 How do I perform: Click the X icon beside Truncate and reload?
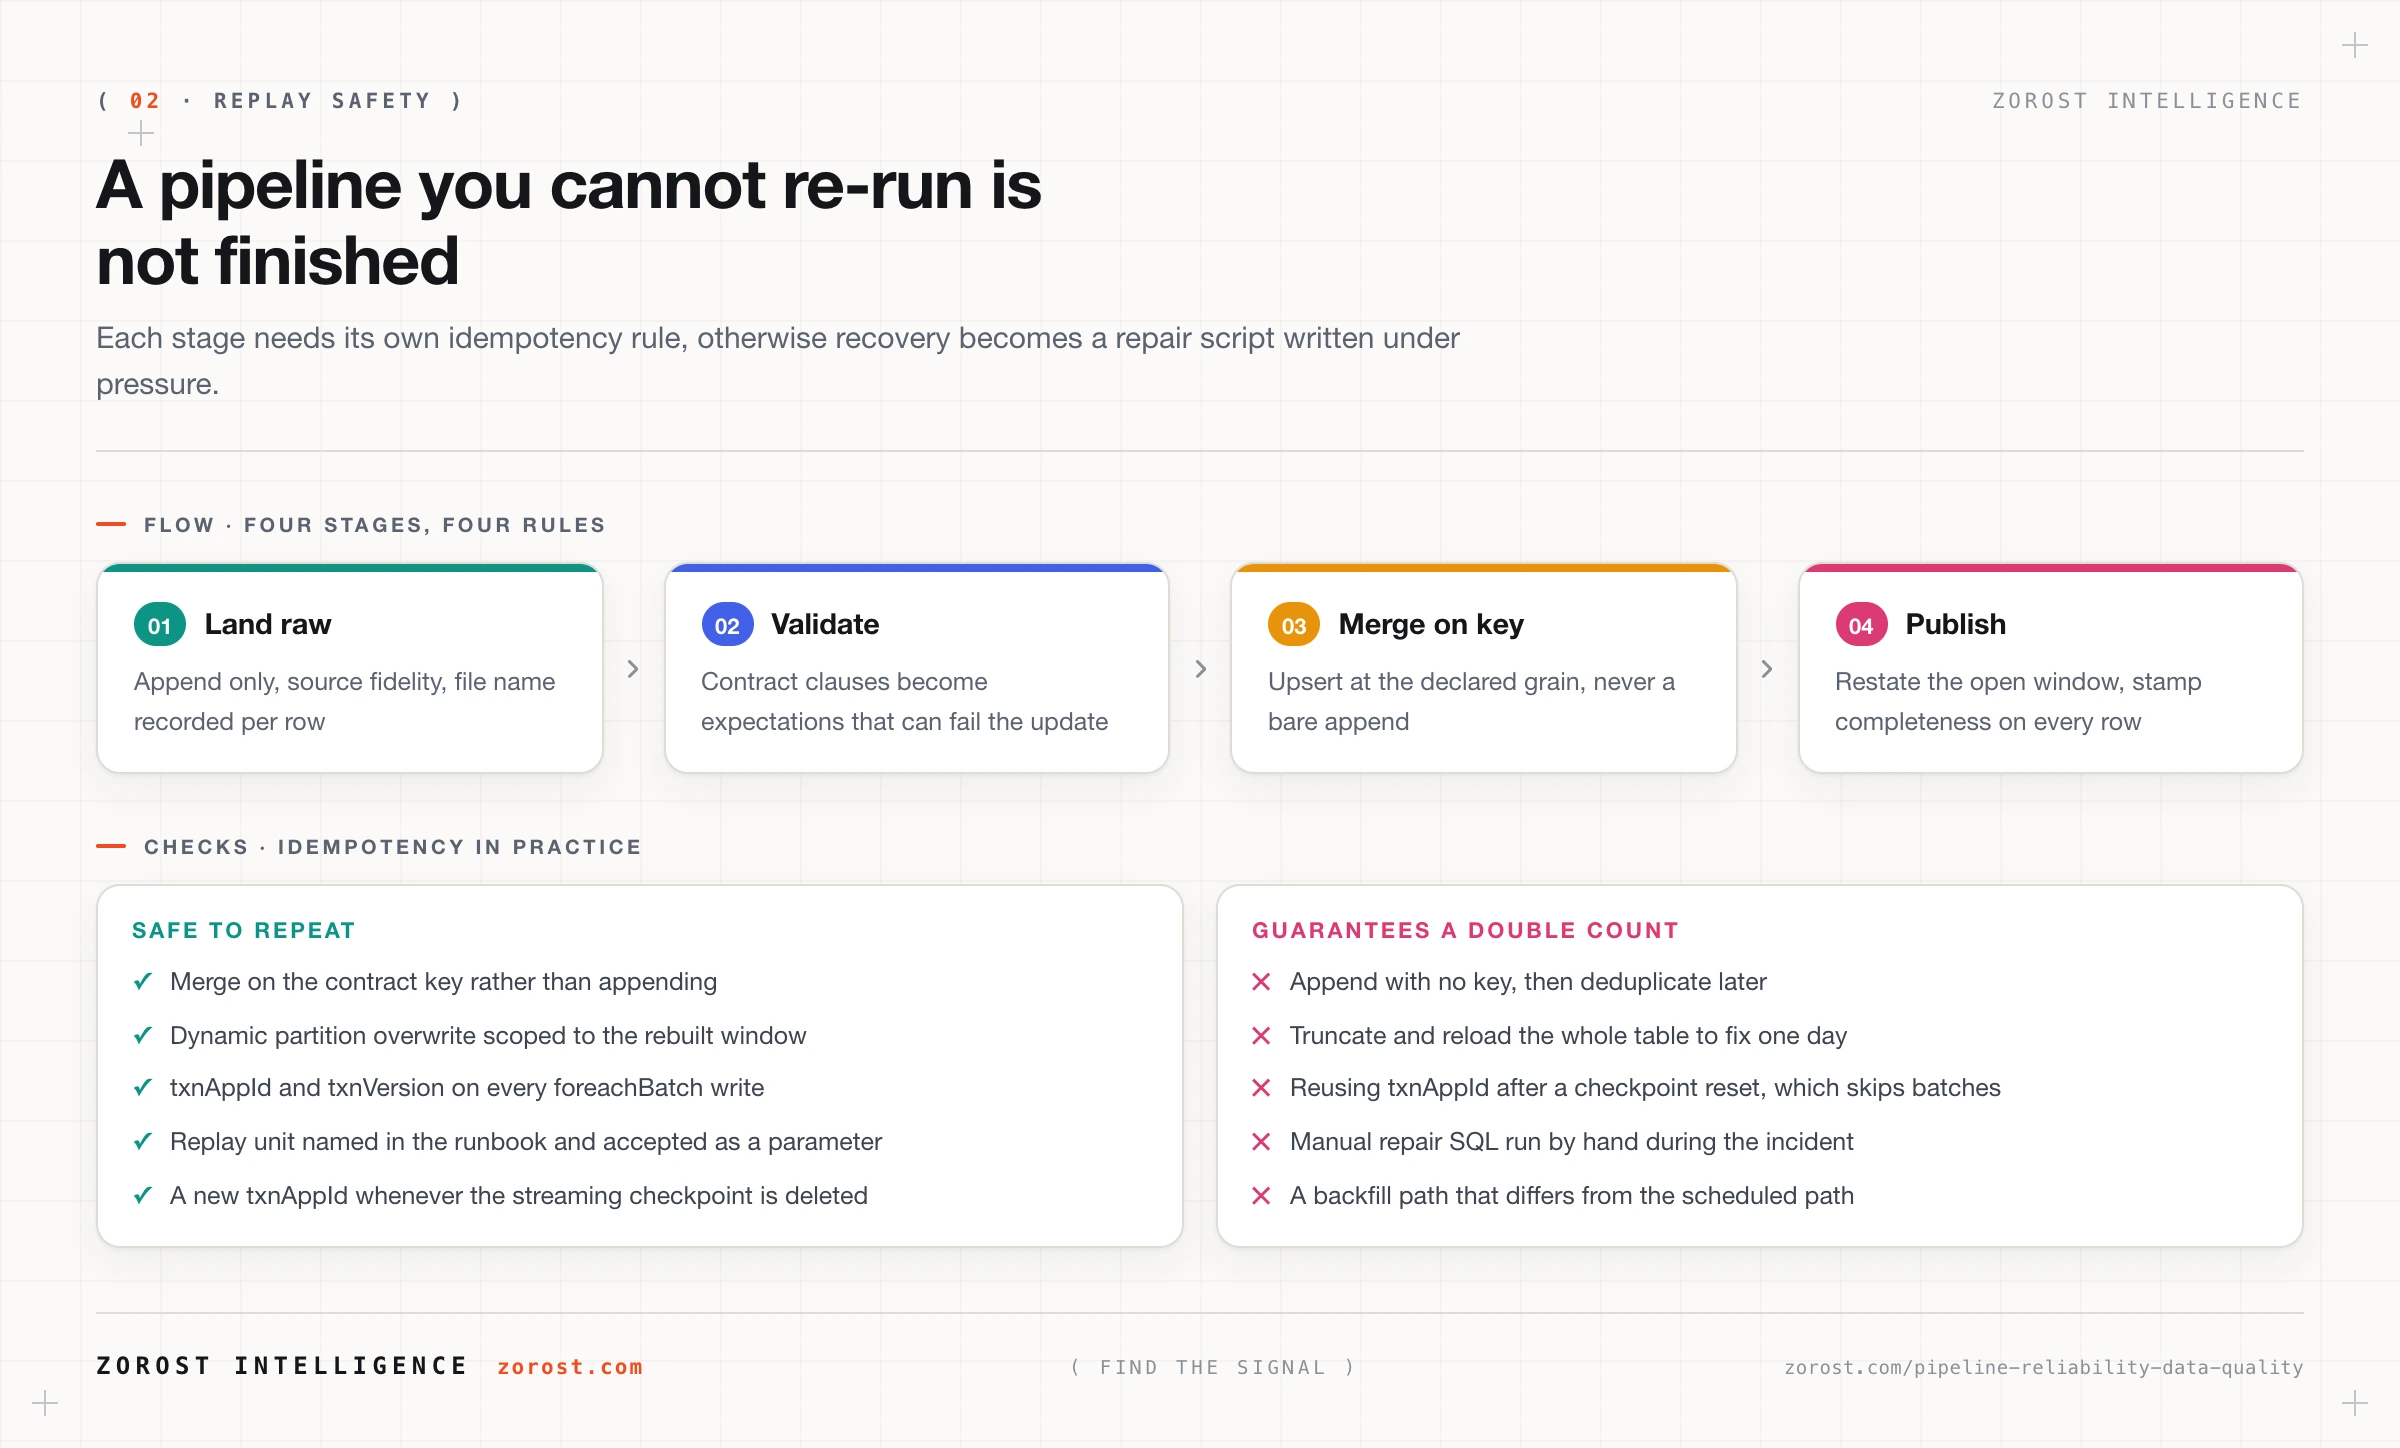point(1261,1036)
